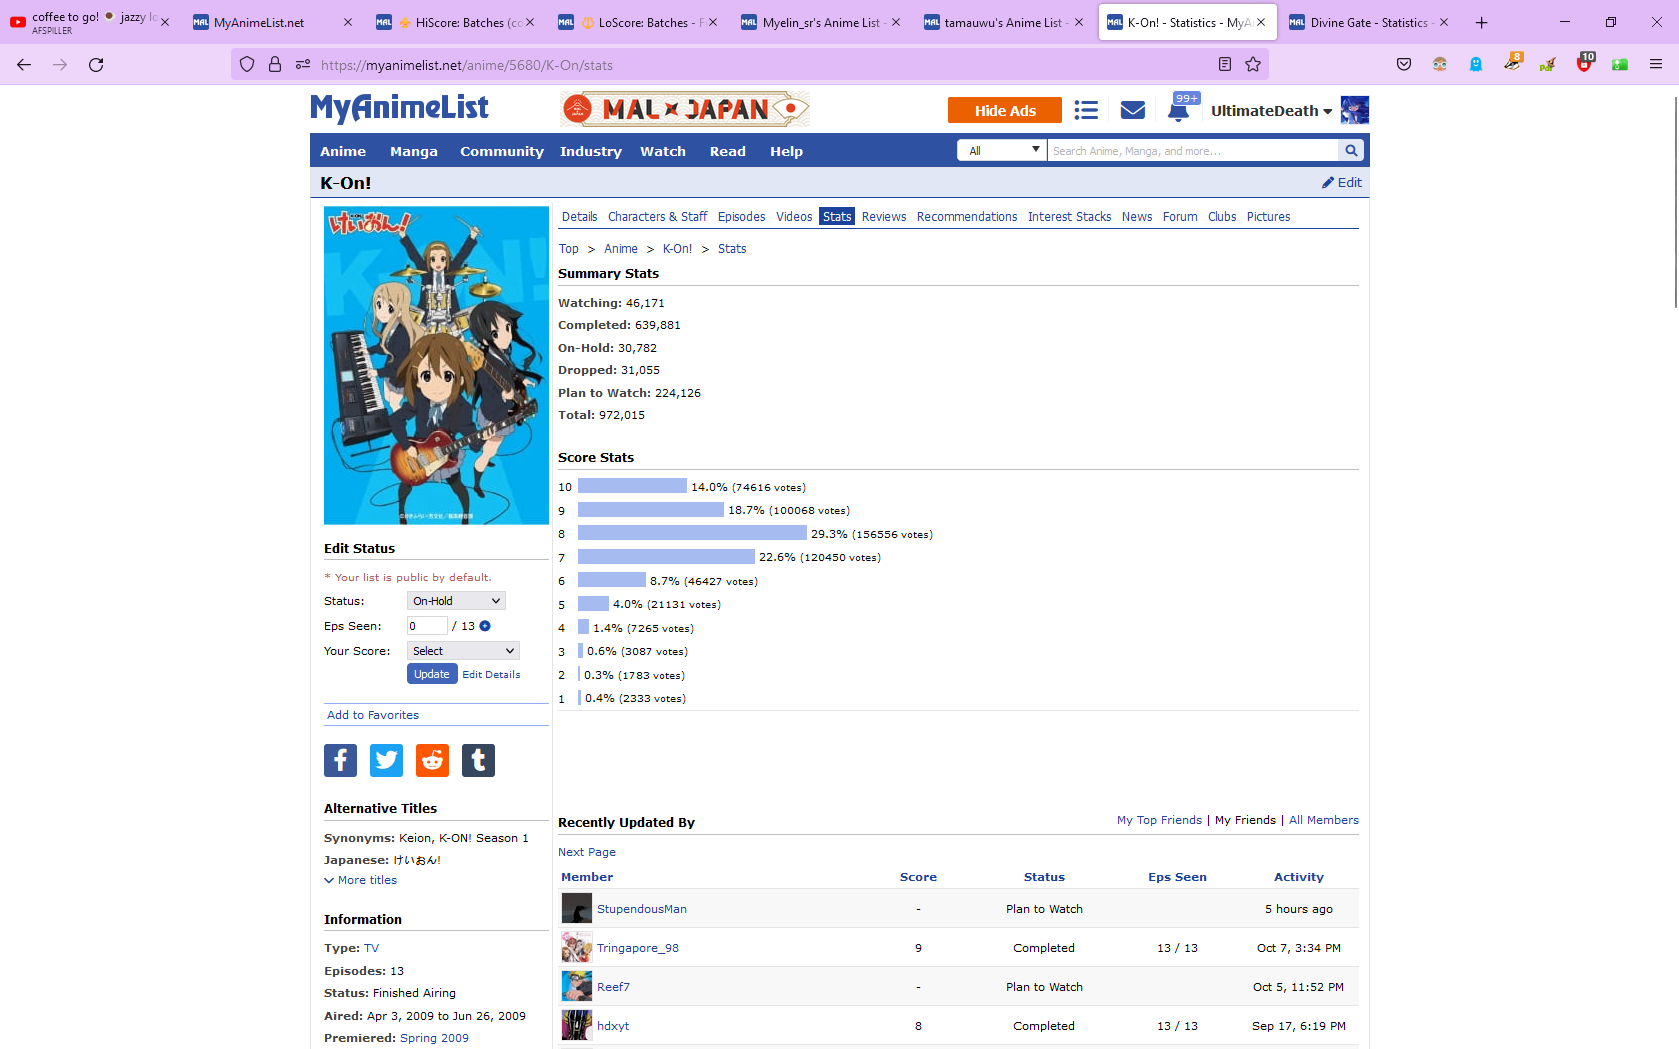1679x1049 pixels.
Task: Open the search category All dropdown
Action: [1002, 151]
